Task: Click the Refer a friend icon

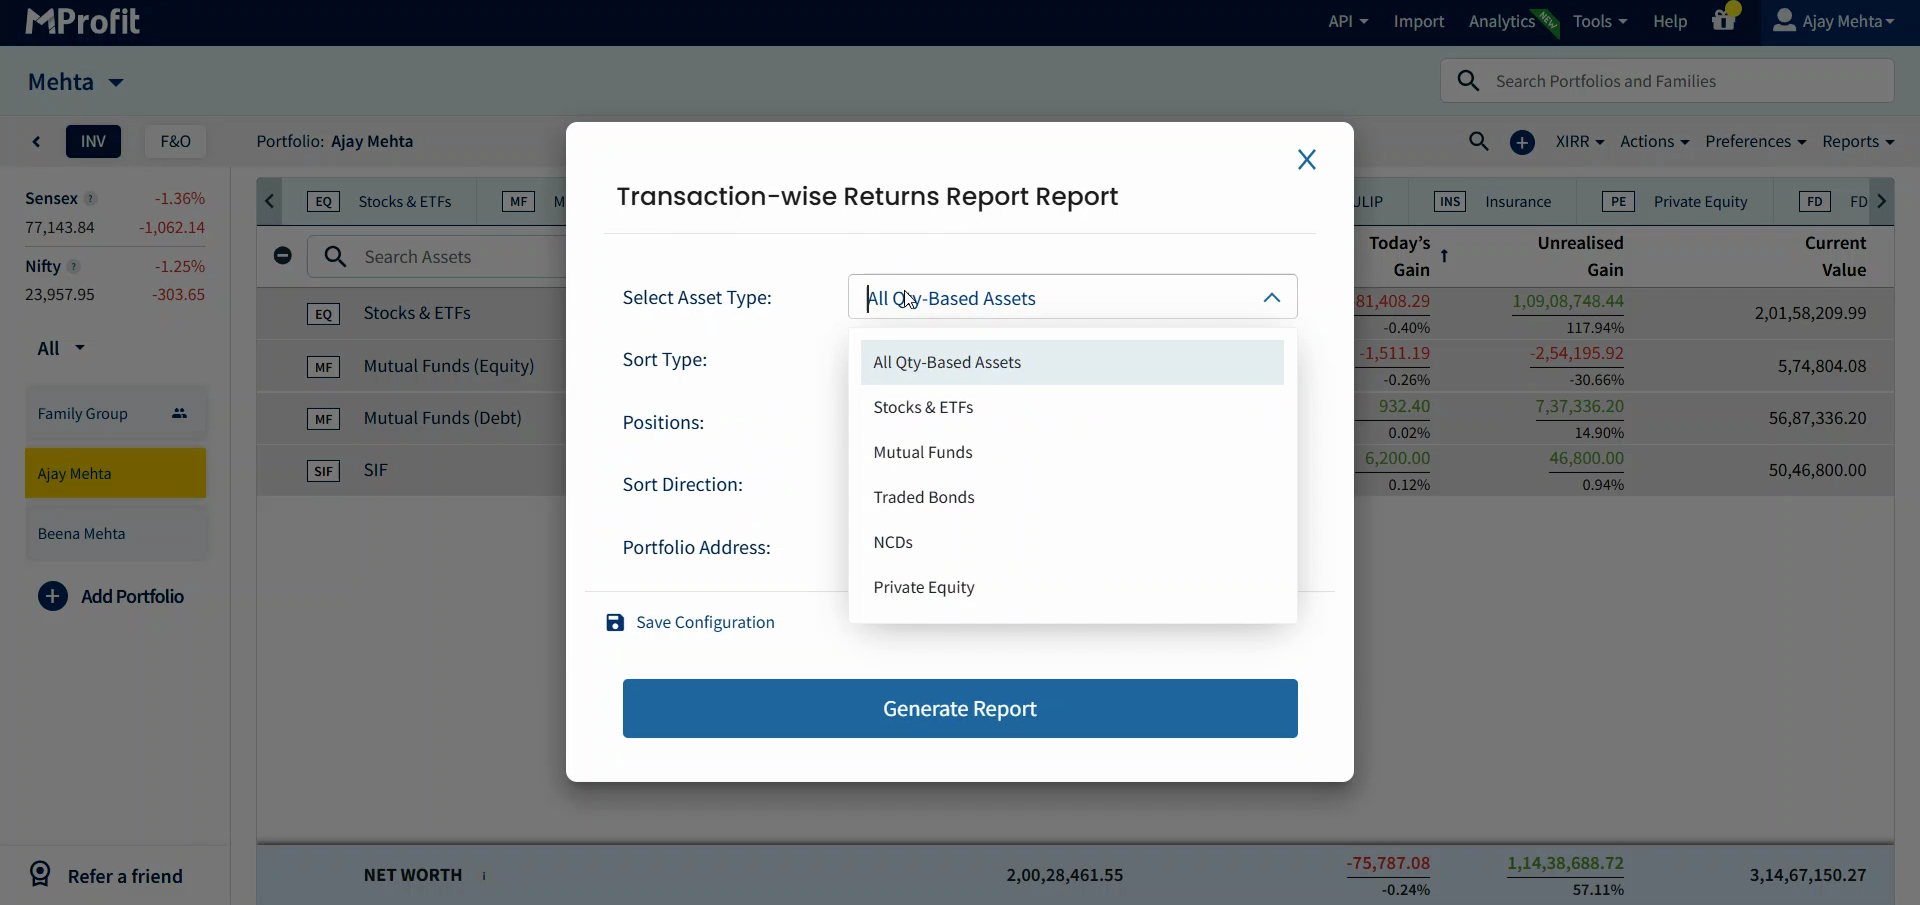Action: (x=40, y=875)
